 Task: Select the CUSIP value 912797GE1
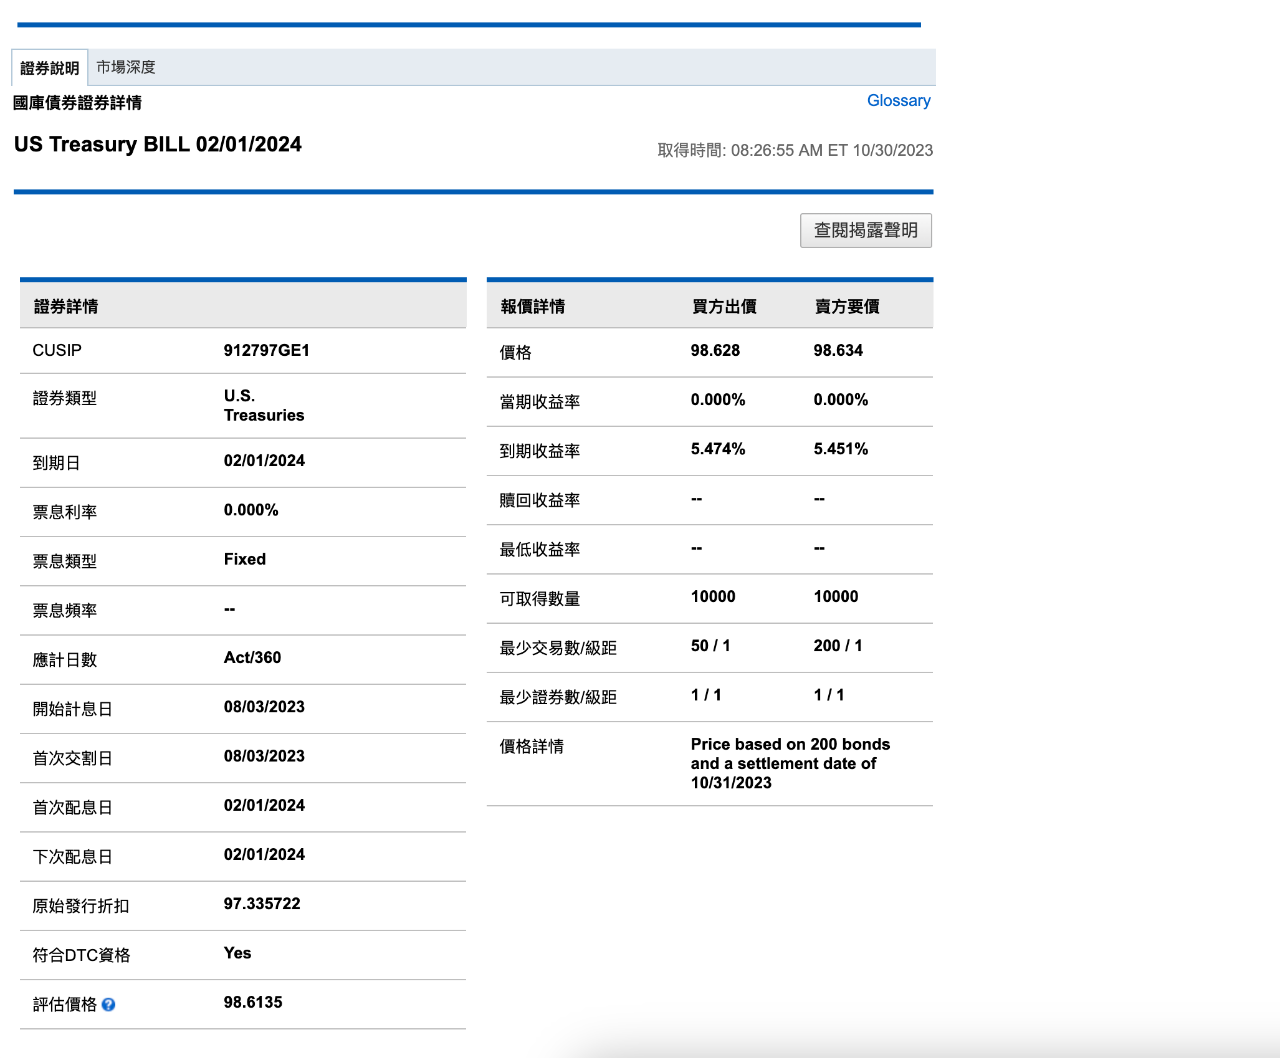point(267,350)
